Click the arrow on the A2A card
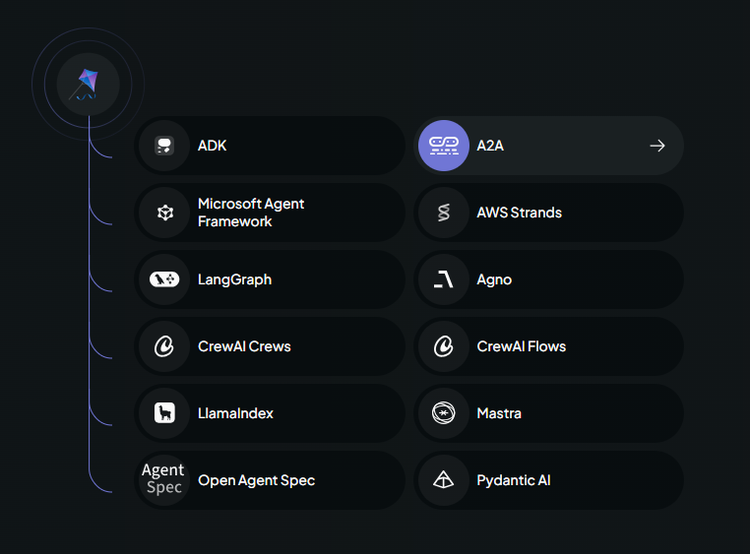Image resolution: width=750 pixels, height=554 pixels. click(x=658, y=145)
